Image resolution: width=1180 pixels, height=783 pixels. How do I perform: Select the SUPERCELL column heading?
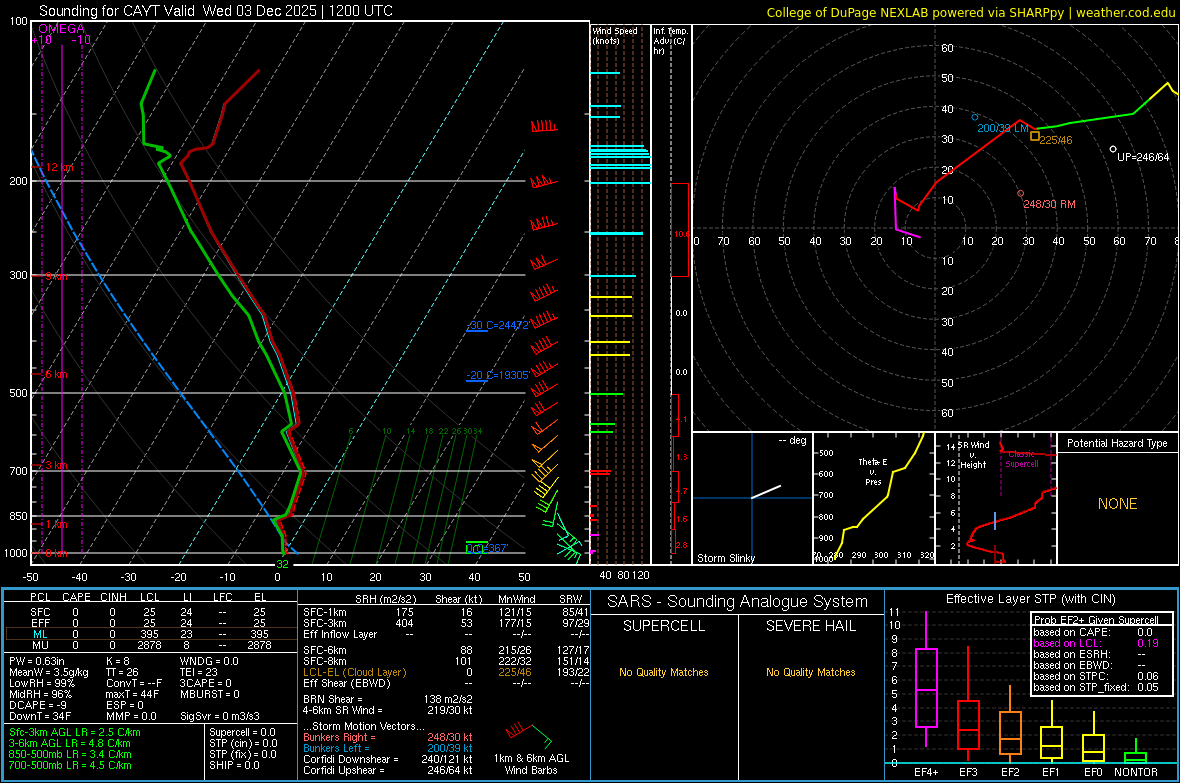click(x=664, y=626)
